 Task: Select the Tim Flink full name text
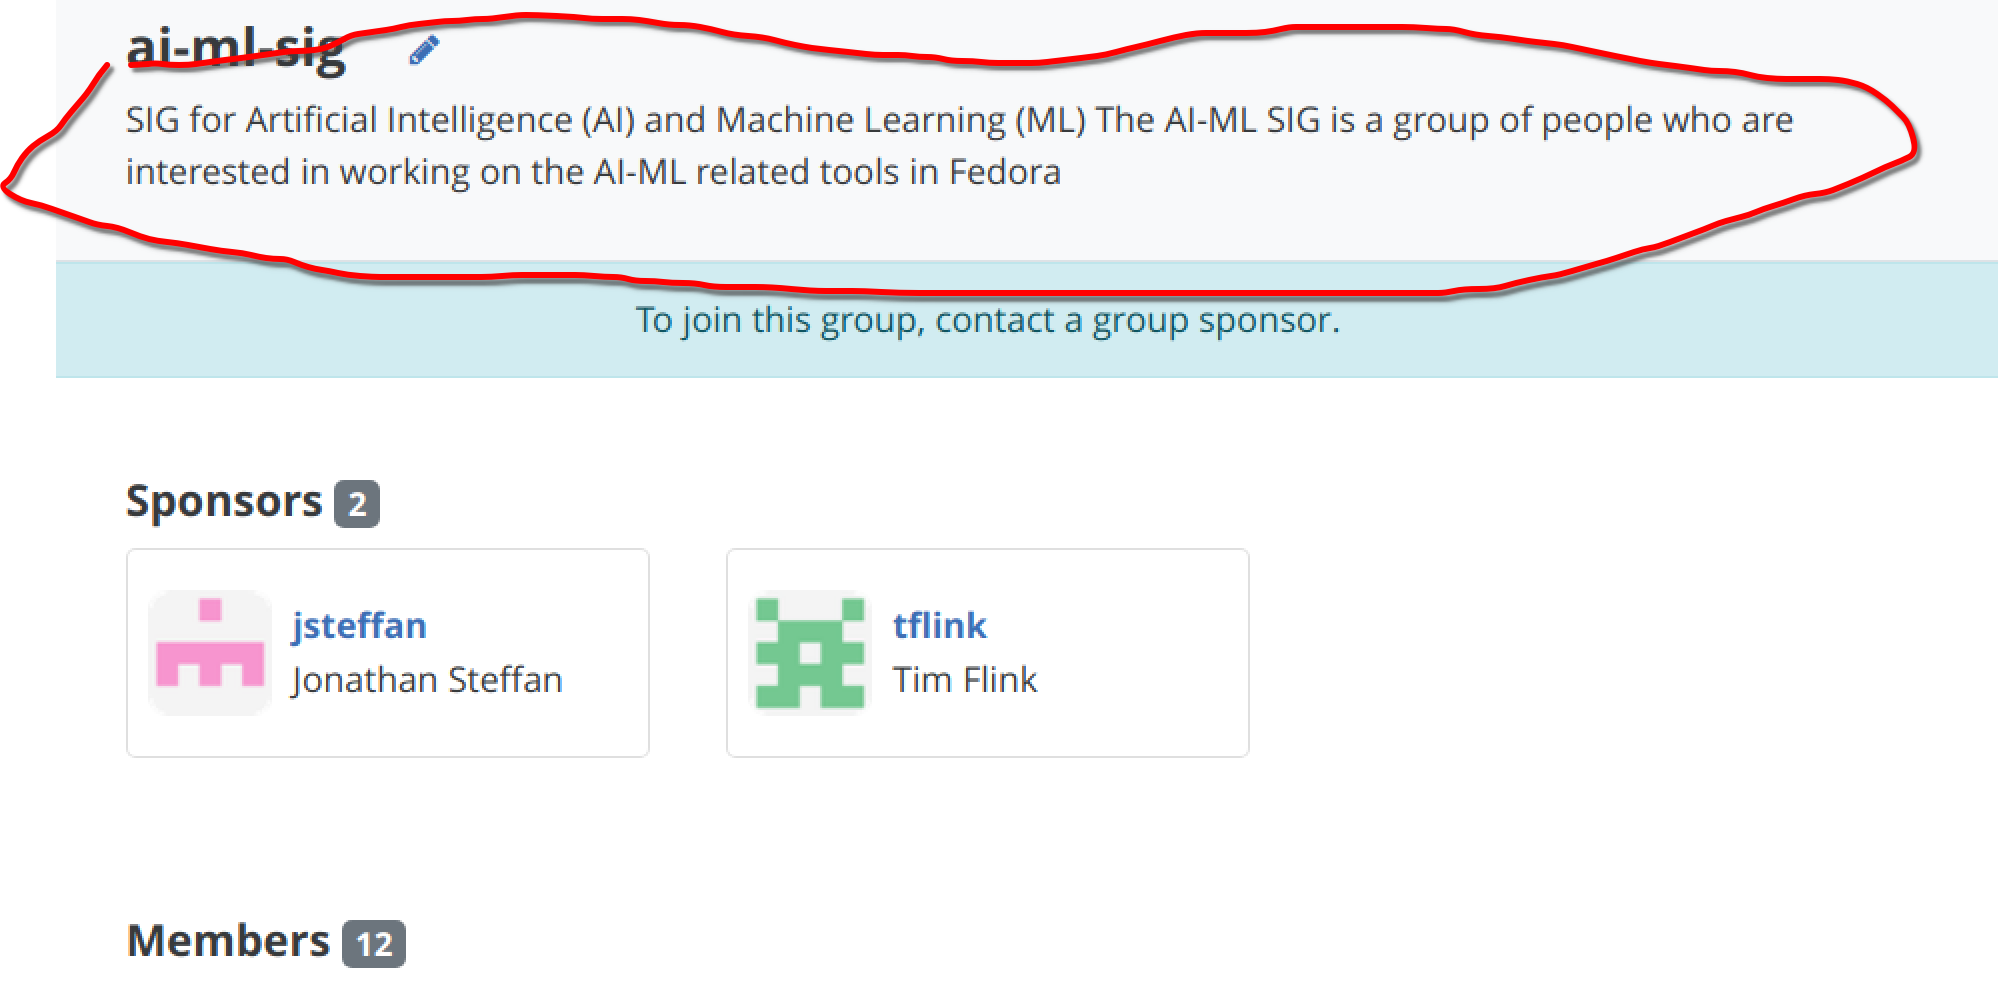coord(965,680)
